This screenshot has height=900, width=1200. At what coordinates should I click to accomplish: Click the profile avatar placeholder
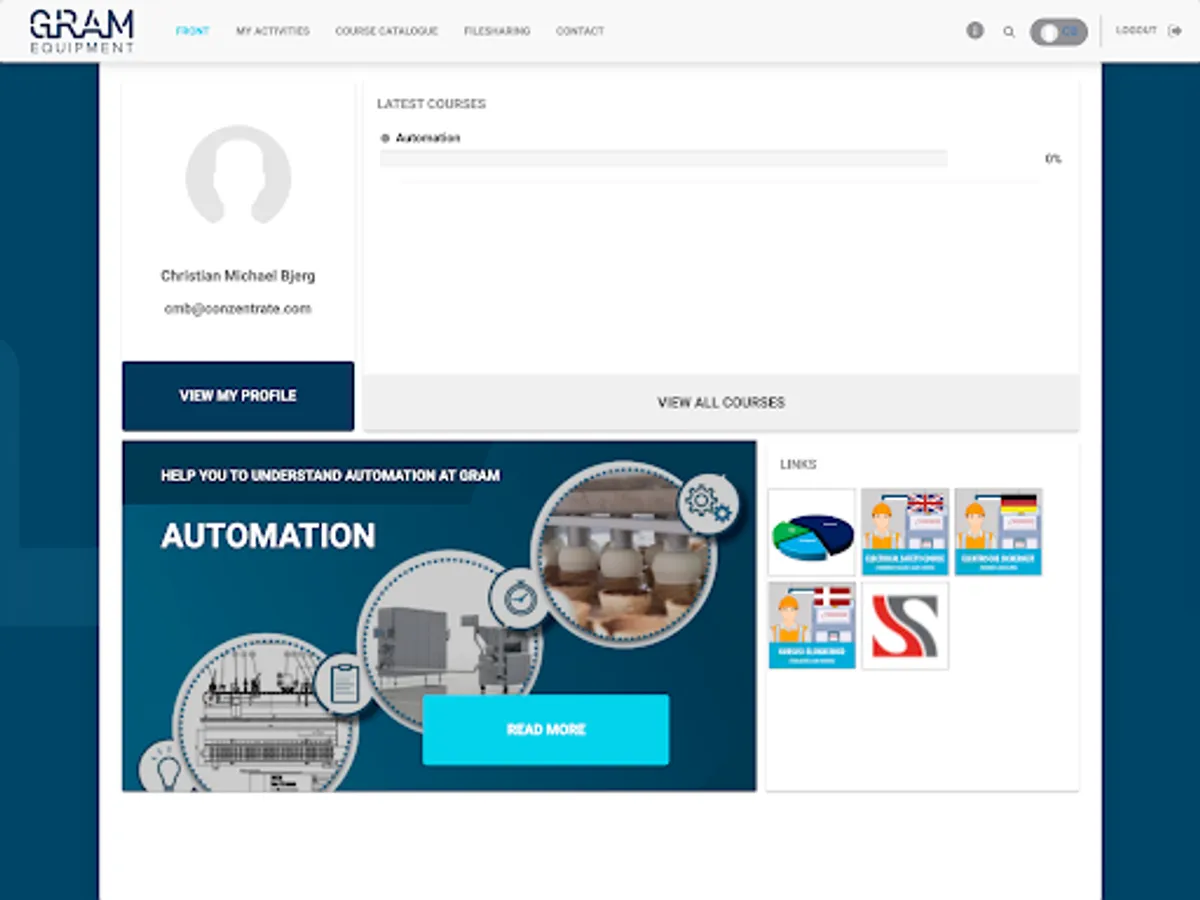coord(238,175)
